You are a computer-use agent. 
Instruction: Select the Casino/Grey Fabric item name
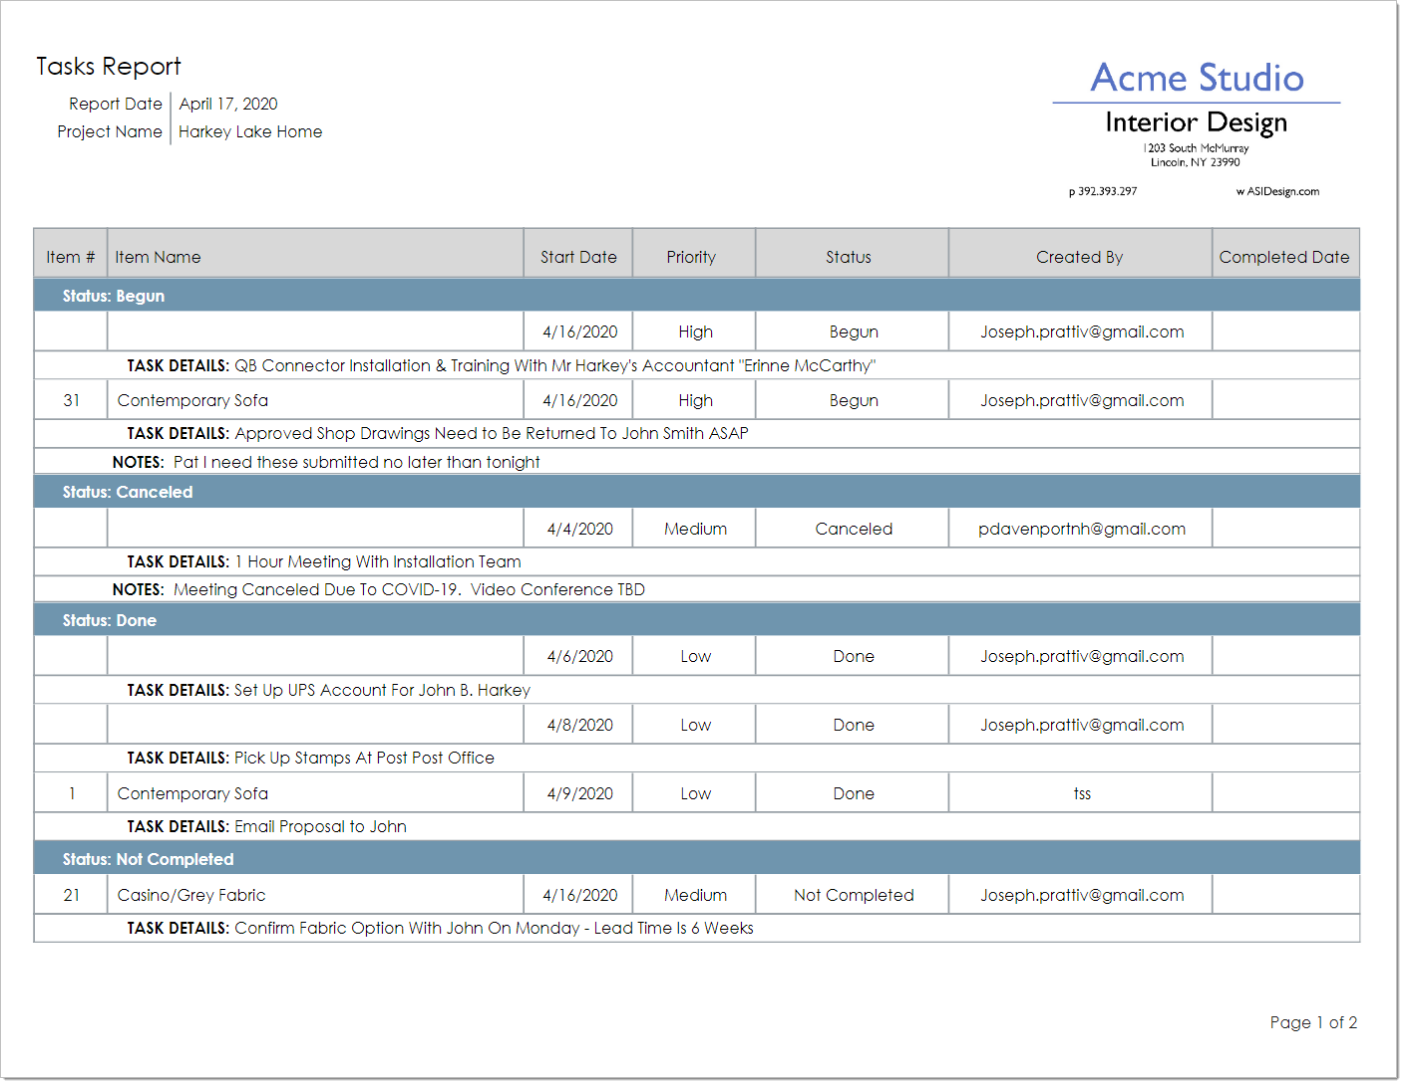191,895
